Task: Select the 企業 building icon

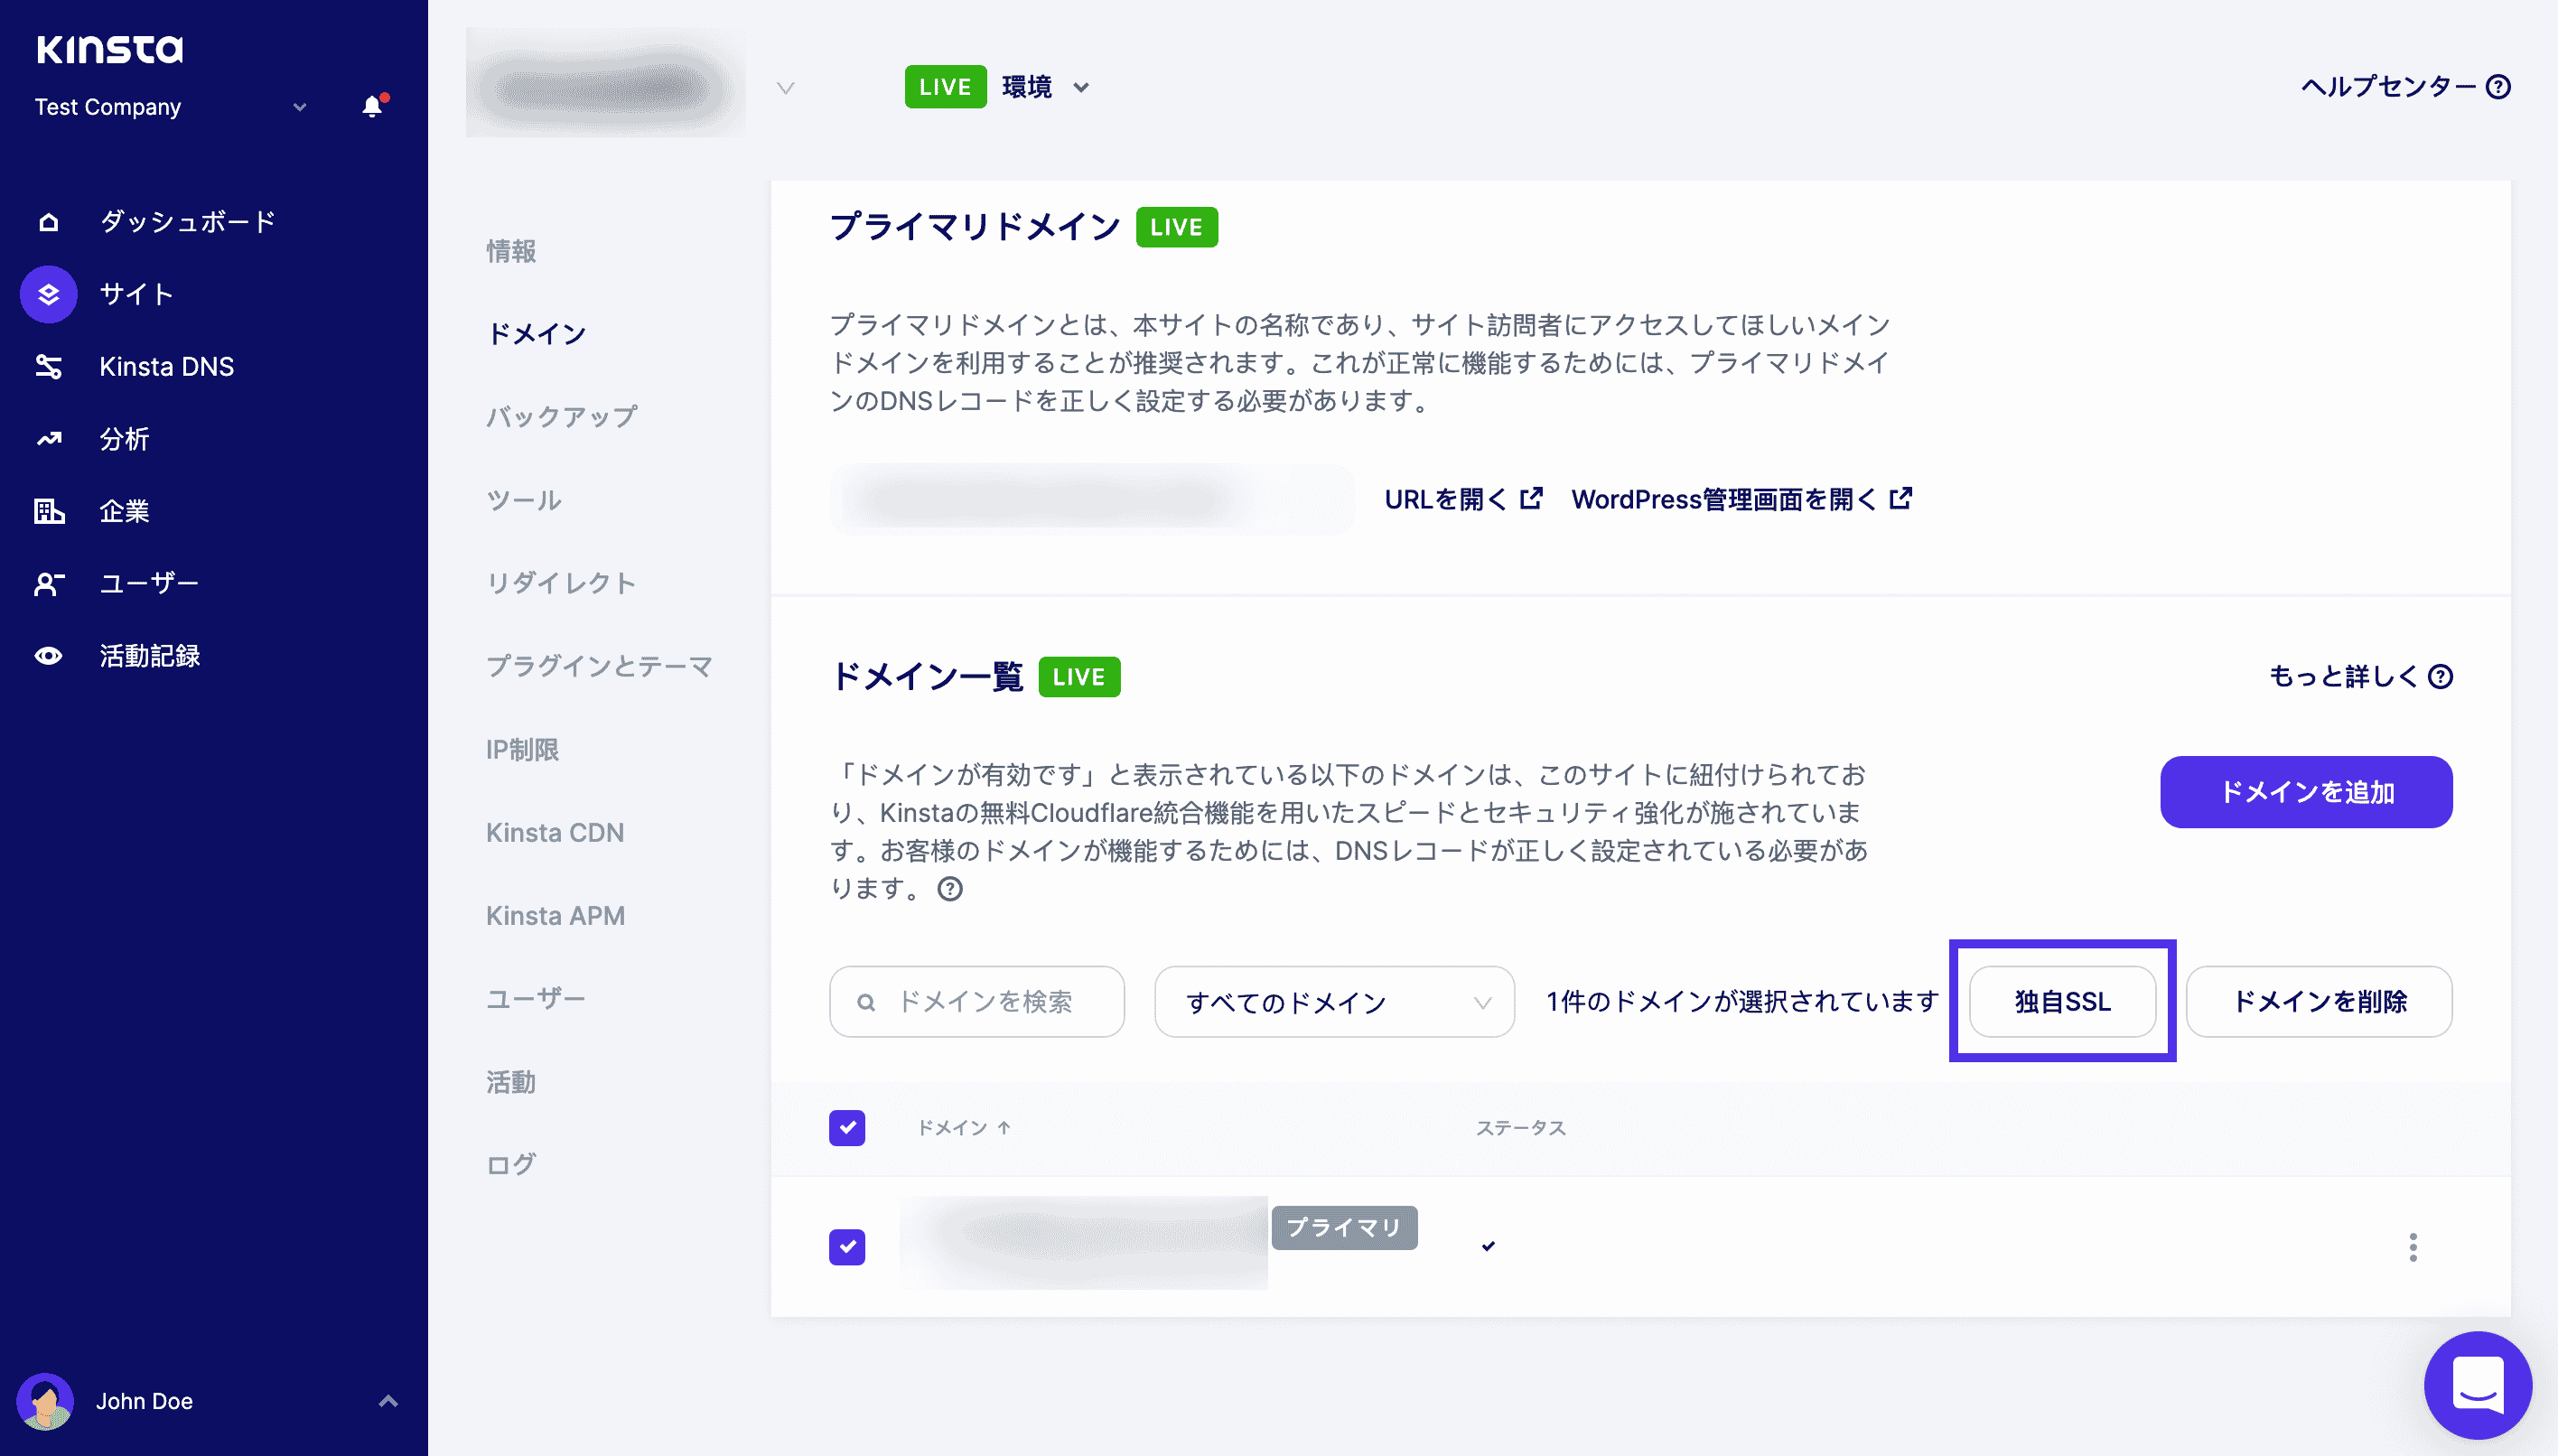Action: 48,512
